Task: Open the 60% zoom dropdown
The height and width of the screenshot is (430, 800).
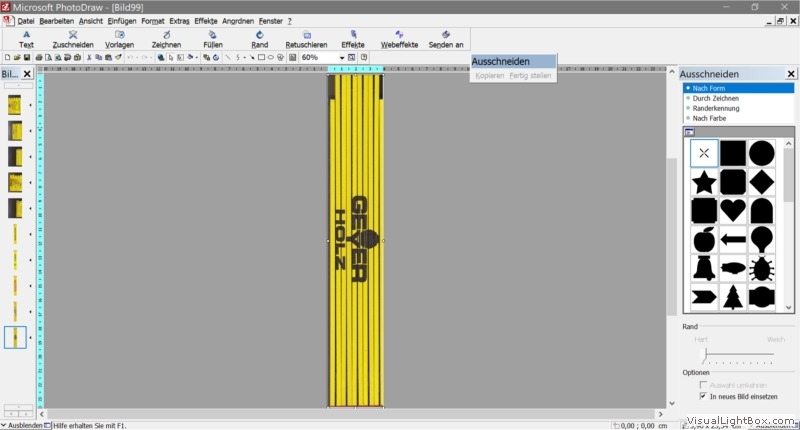Action: (x=342, y=58)
